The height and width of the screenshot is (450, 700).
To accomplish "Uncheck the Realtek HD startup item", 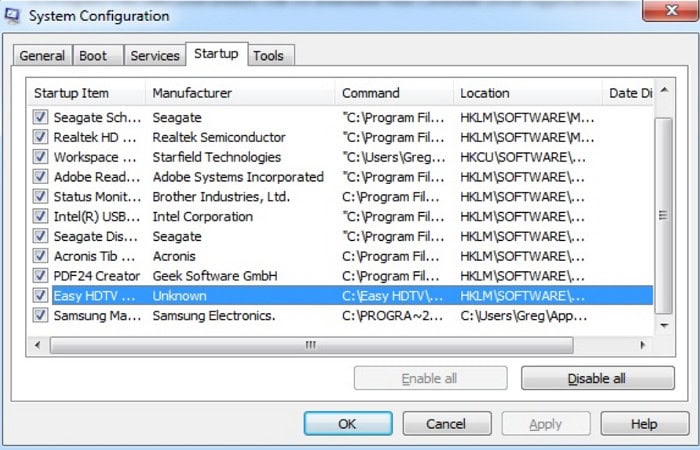I will [40, 137].
